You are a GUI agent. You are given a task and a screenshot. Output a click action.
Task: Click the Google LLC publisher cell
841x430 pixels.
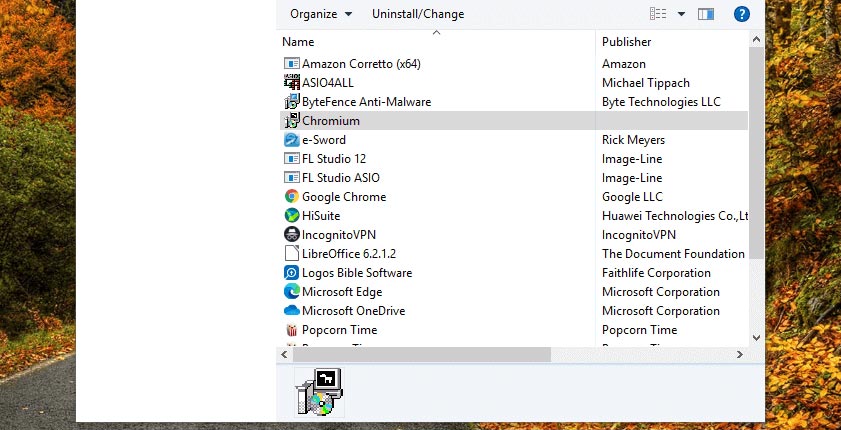632,197
